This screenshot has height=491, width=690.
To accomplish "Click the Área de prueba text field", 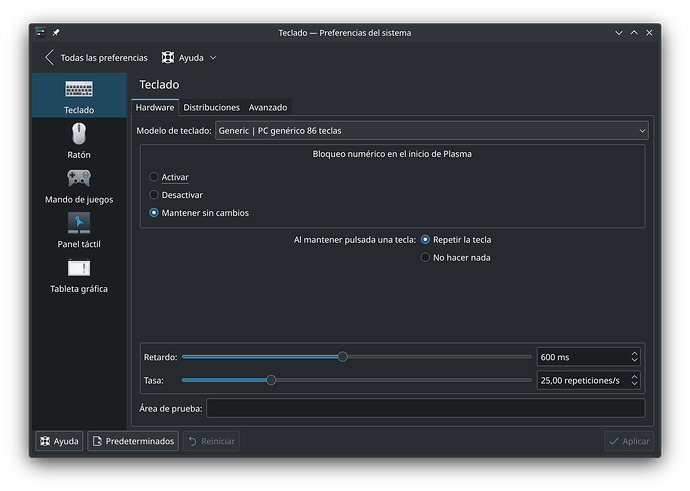I will pyautogui.click(x=425, y=408).
